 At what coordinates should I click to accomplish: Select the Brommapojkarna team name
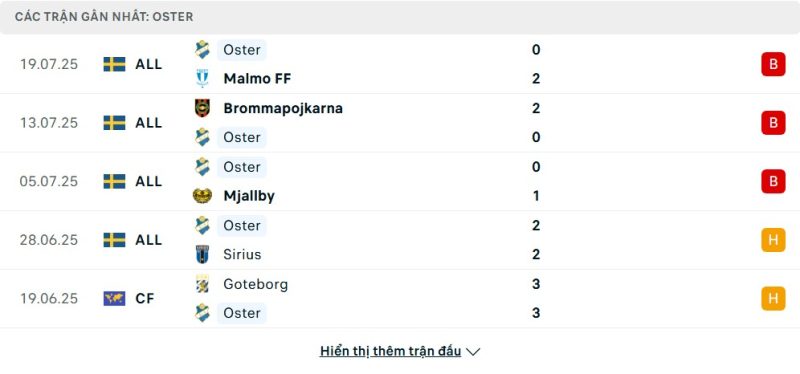point(283,108)
